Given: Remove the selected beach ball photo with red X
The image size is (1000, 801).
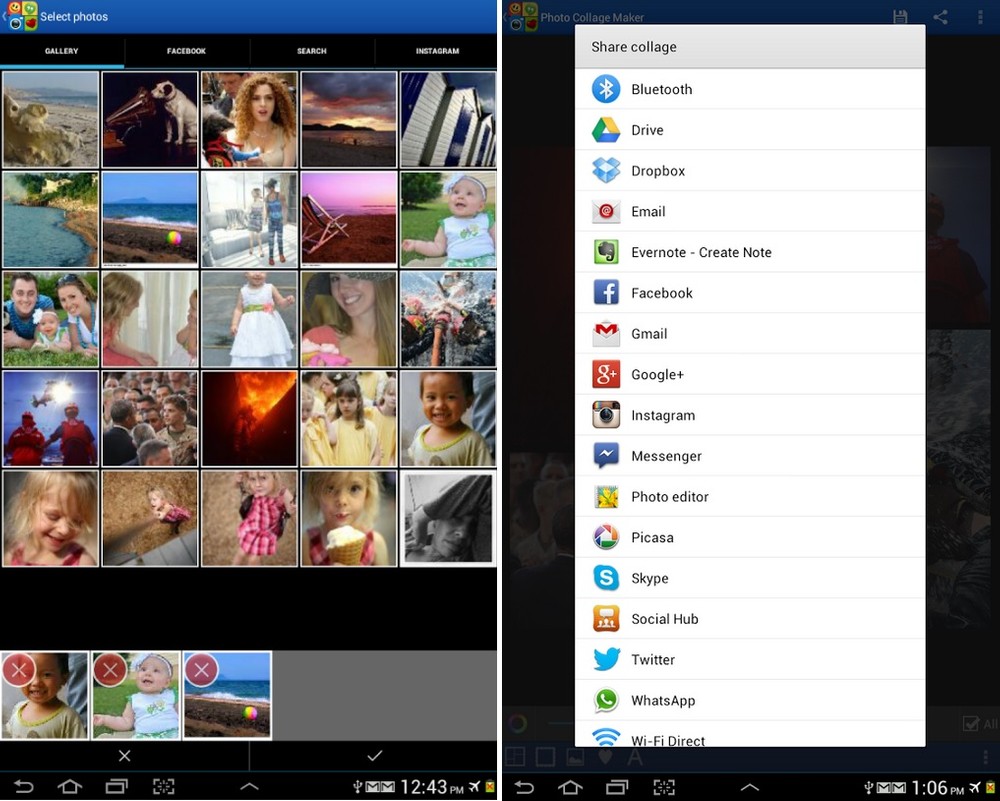Looking at the screenshot, I should point(202,670).
